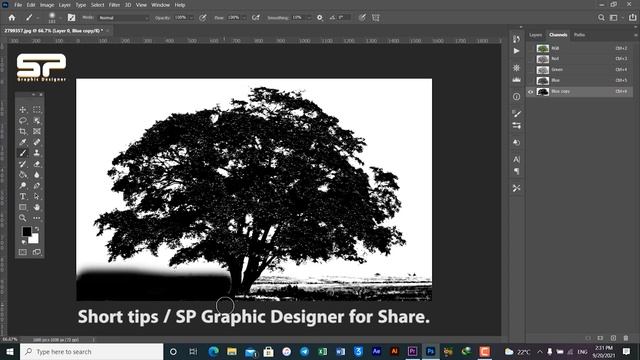Select the Hand tool
640x360 pixels.
[x=37, y=207]
